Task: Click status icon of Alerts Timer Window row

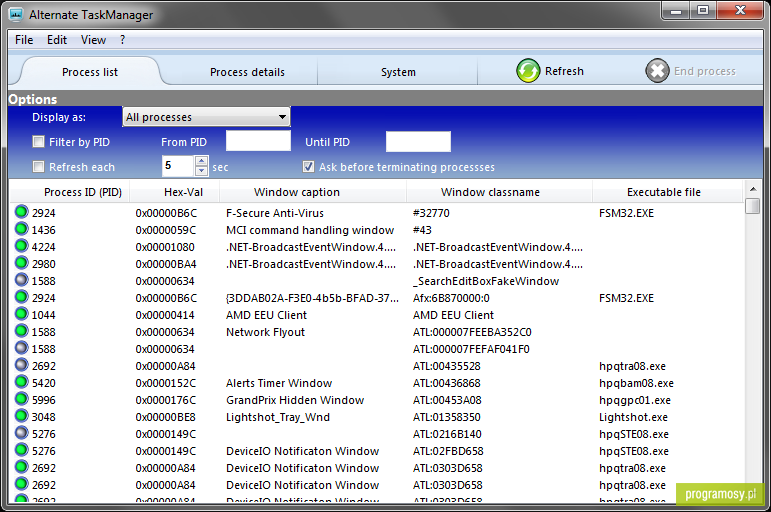Action: pyautogui.click(x=21, y=382)
